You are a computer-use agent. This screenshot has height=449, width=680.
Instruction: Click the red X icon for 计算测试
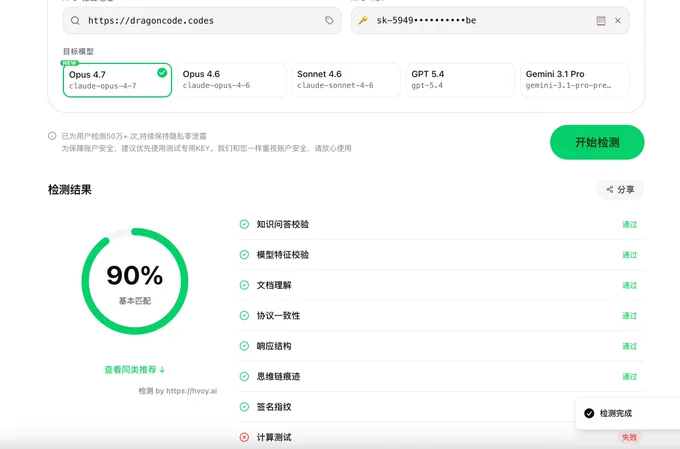(244, 437)
